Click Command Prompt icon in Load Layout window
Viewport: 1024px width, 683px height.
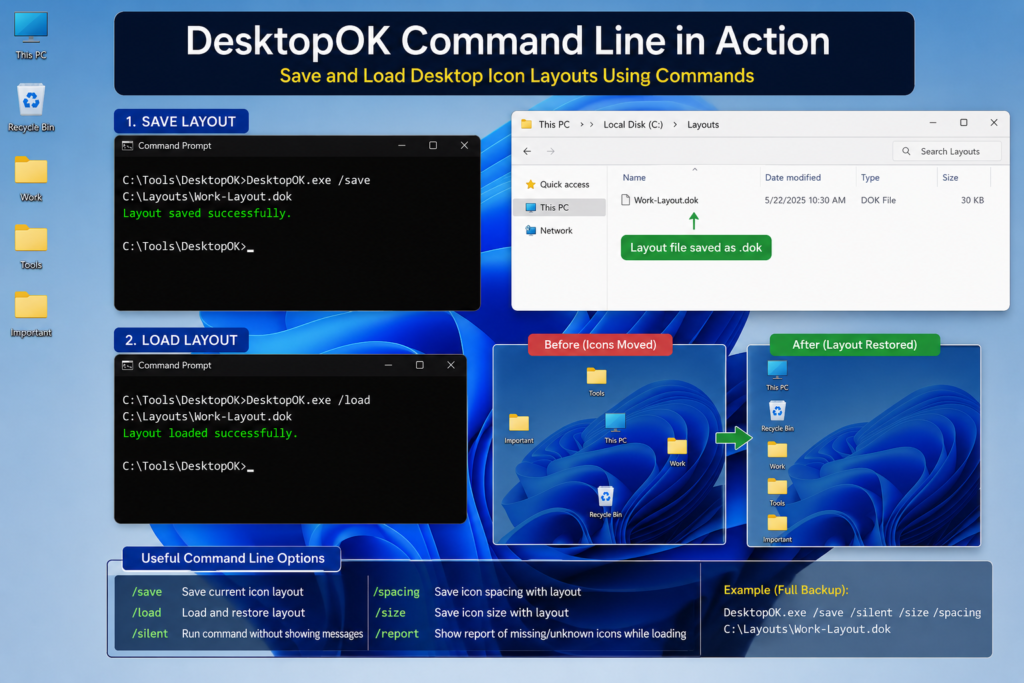click(127, 365)
